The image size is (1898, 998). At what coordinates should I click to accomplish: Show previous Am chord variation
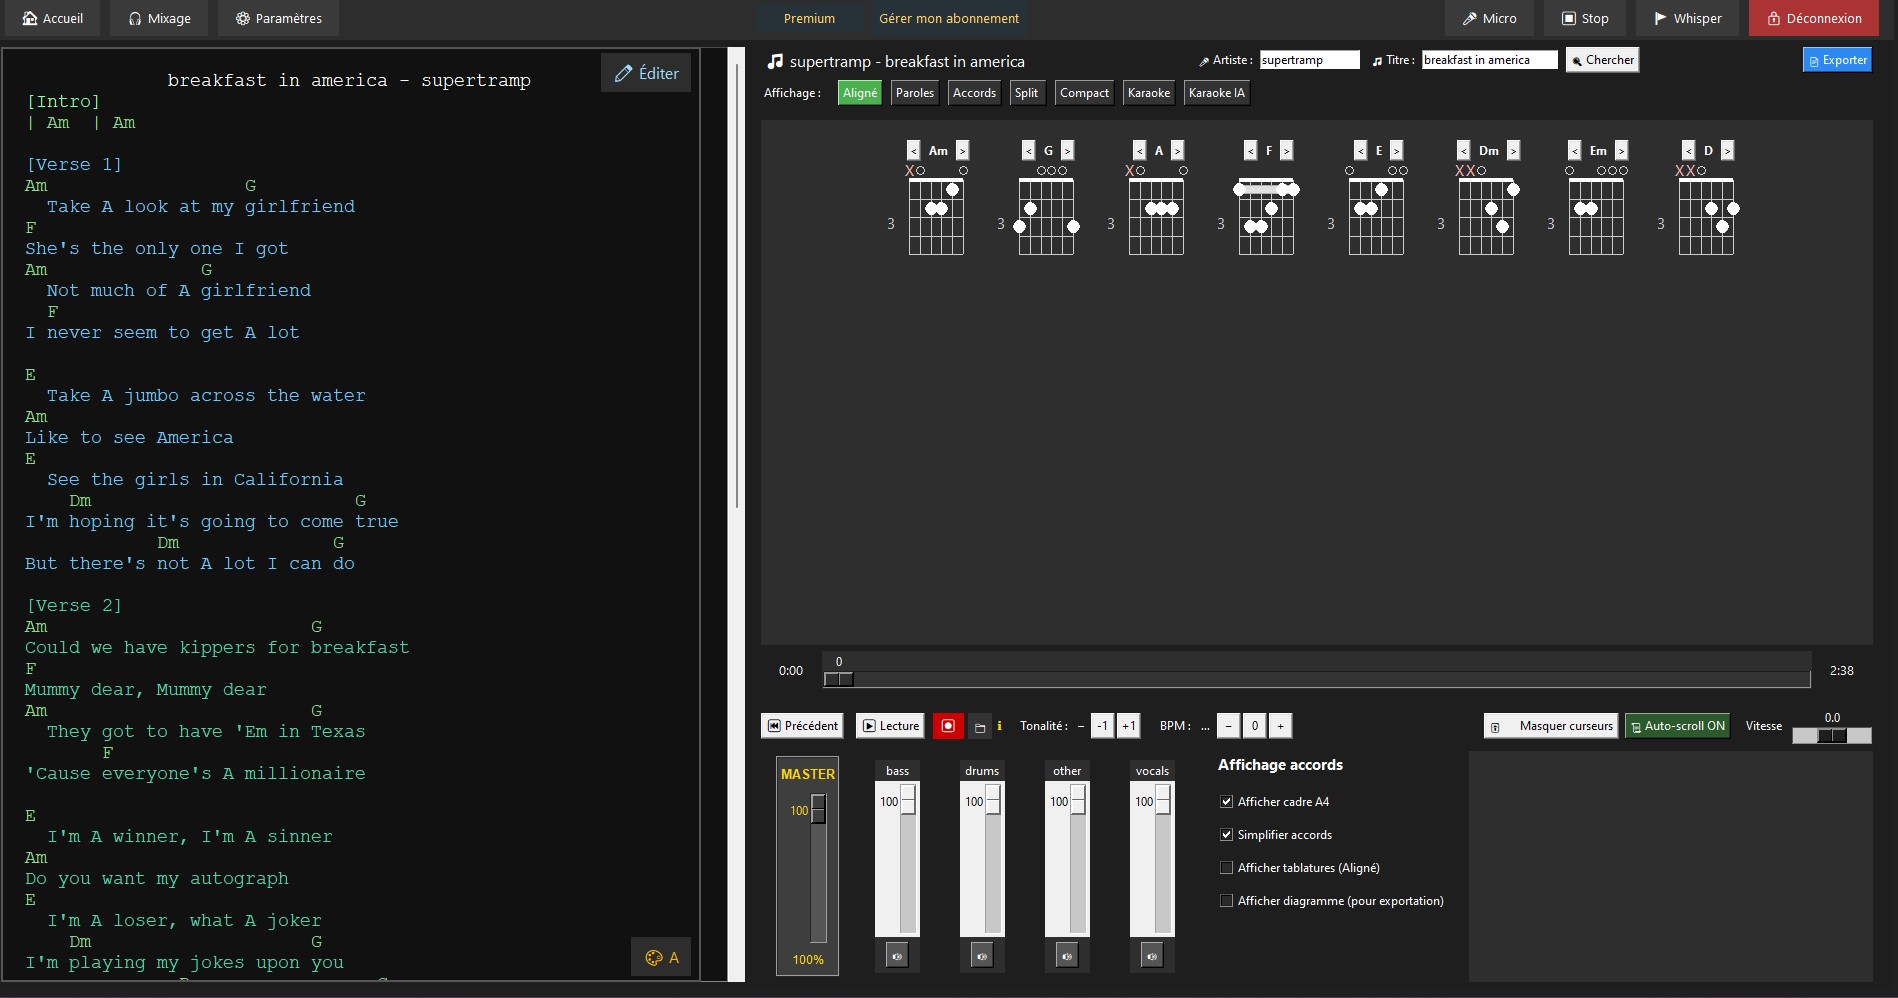(913, 150)
